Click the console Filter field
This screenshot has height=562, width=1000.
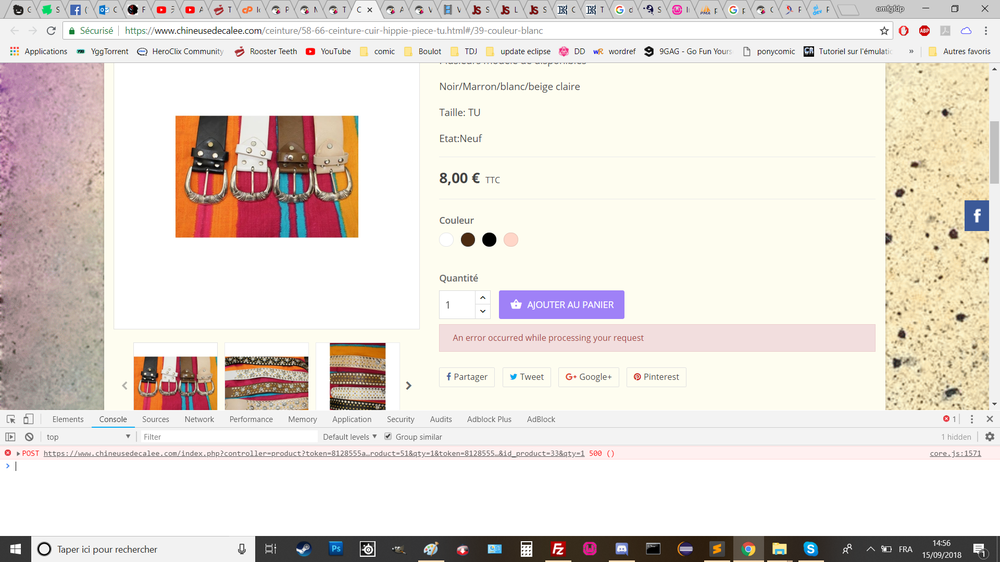(228, 437)
